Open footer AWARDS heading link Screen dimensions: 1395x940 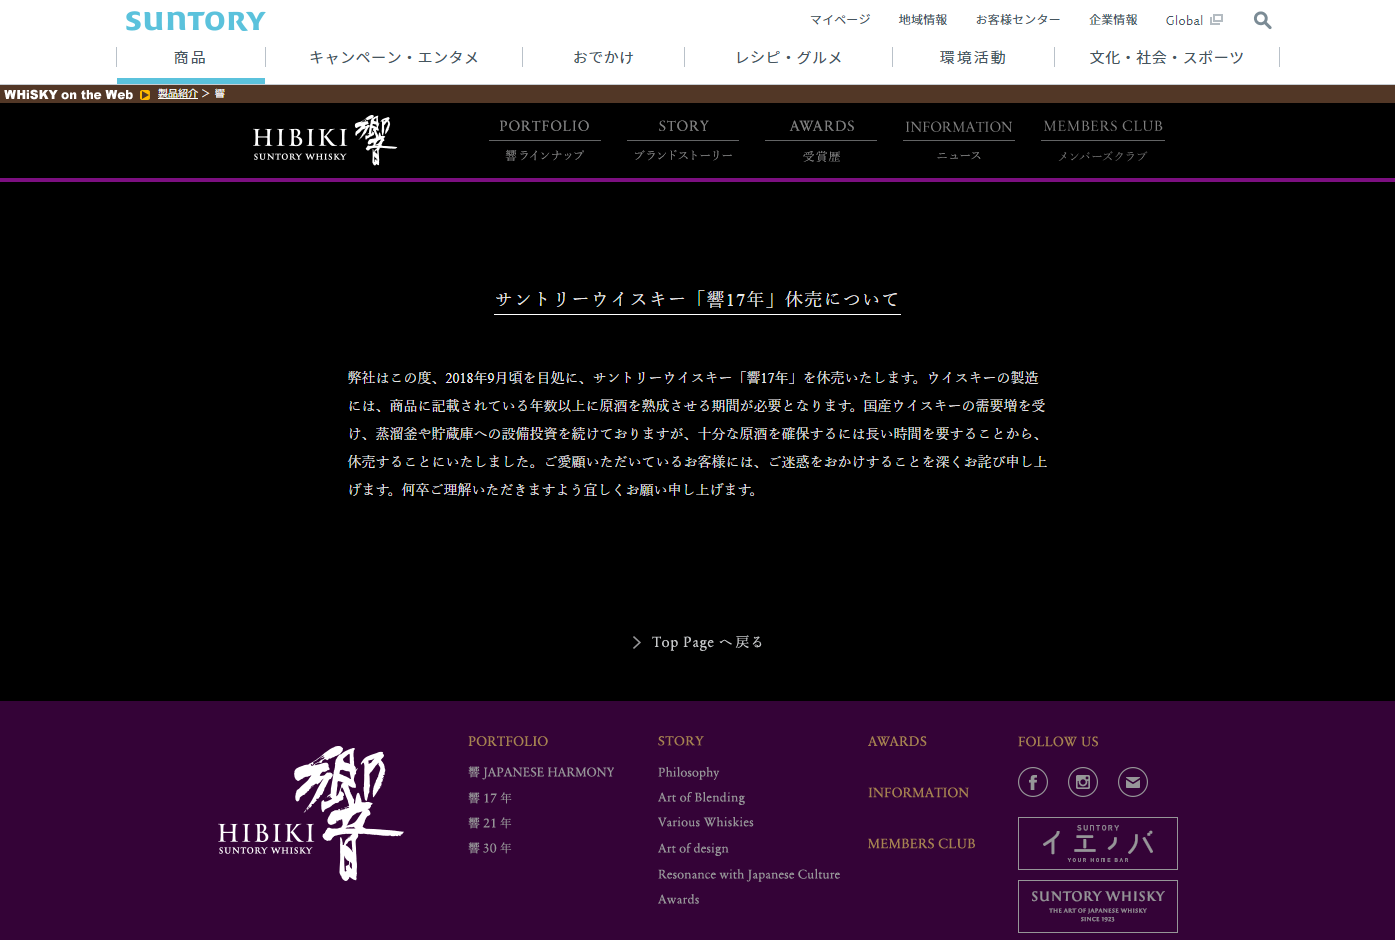897,741
